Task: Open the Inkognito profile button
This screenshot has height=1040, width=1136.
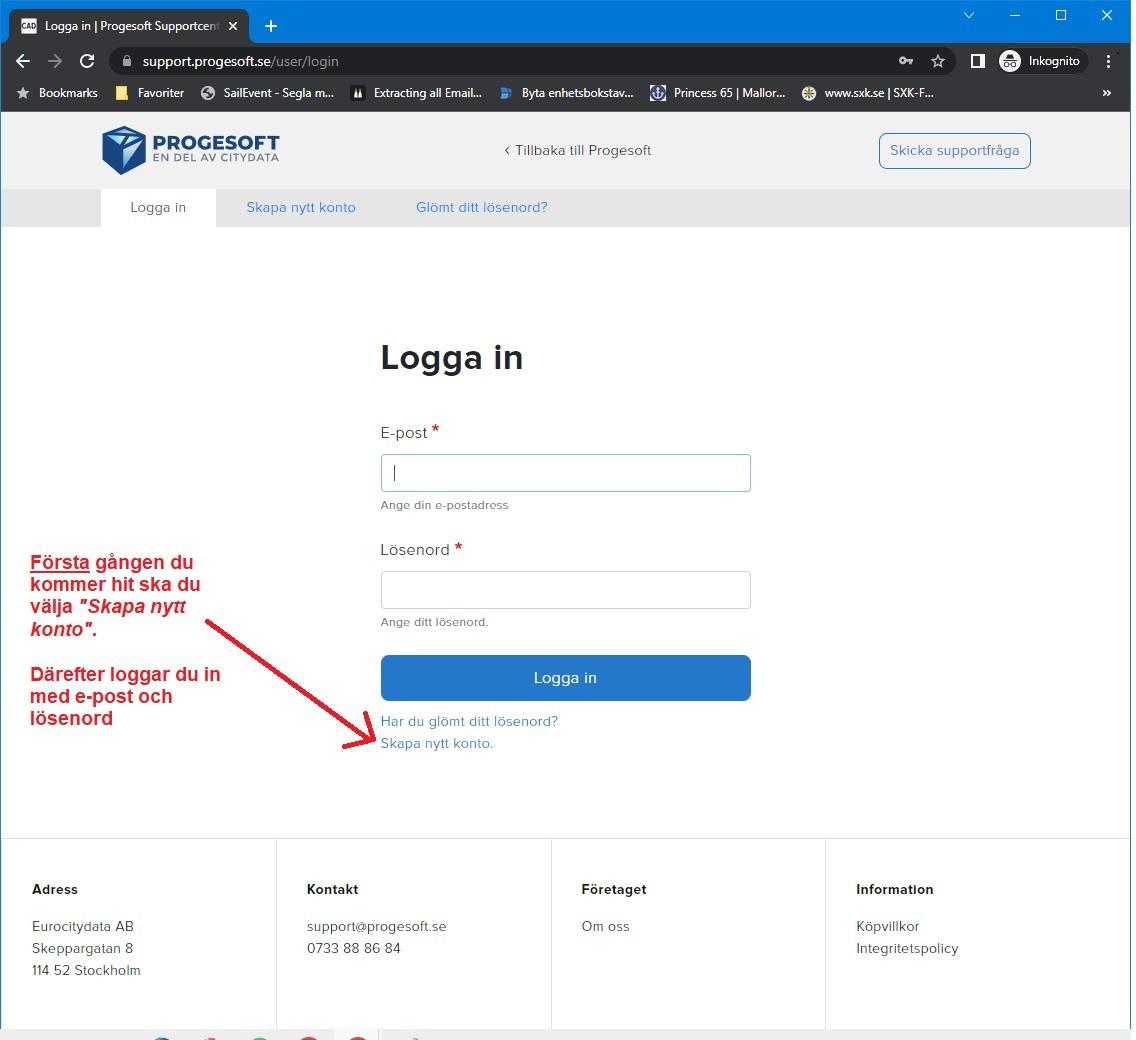Action: coord(1041,62)
